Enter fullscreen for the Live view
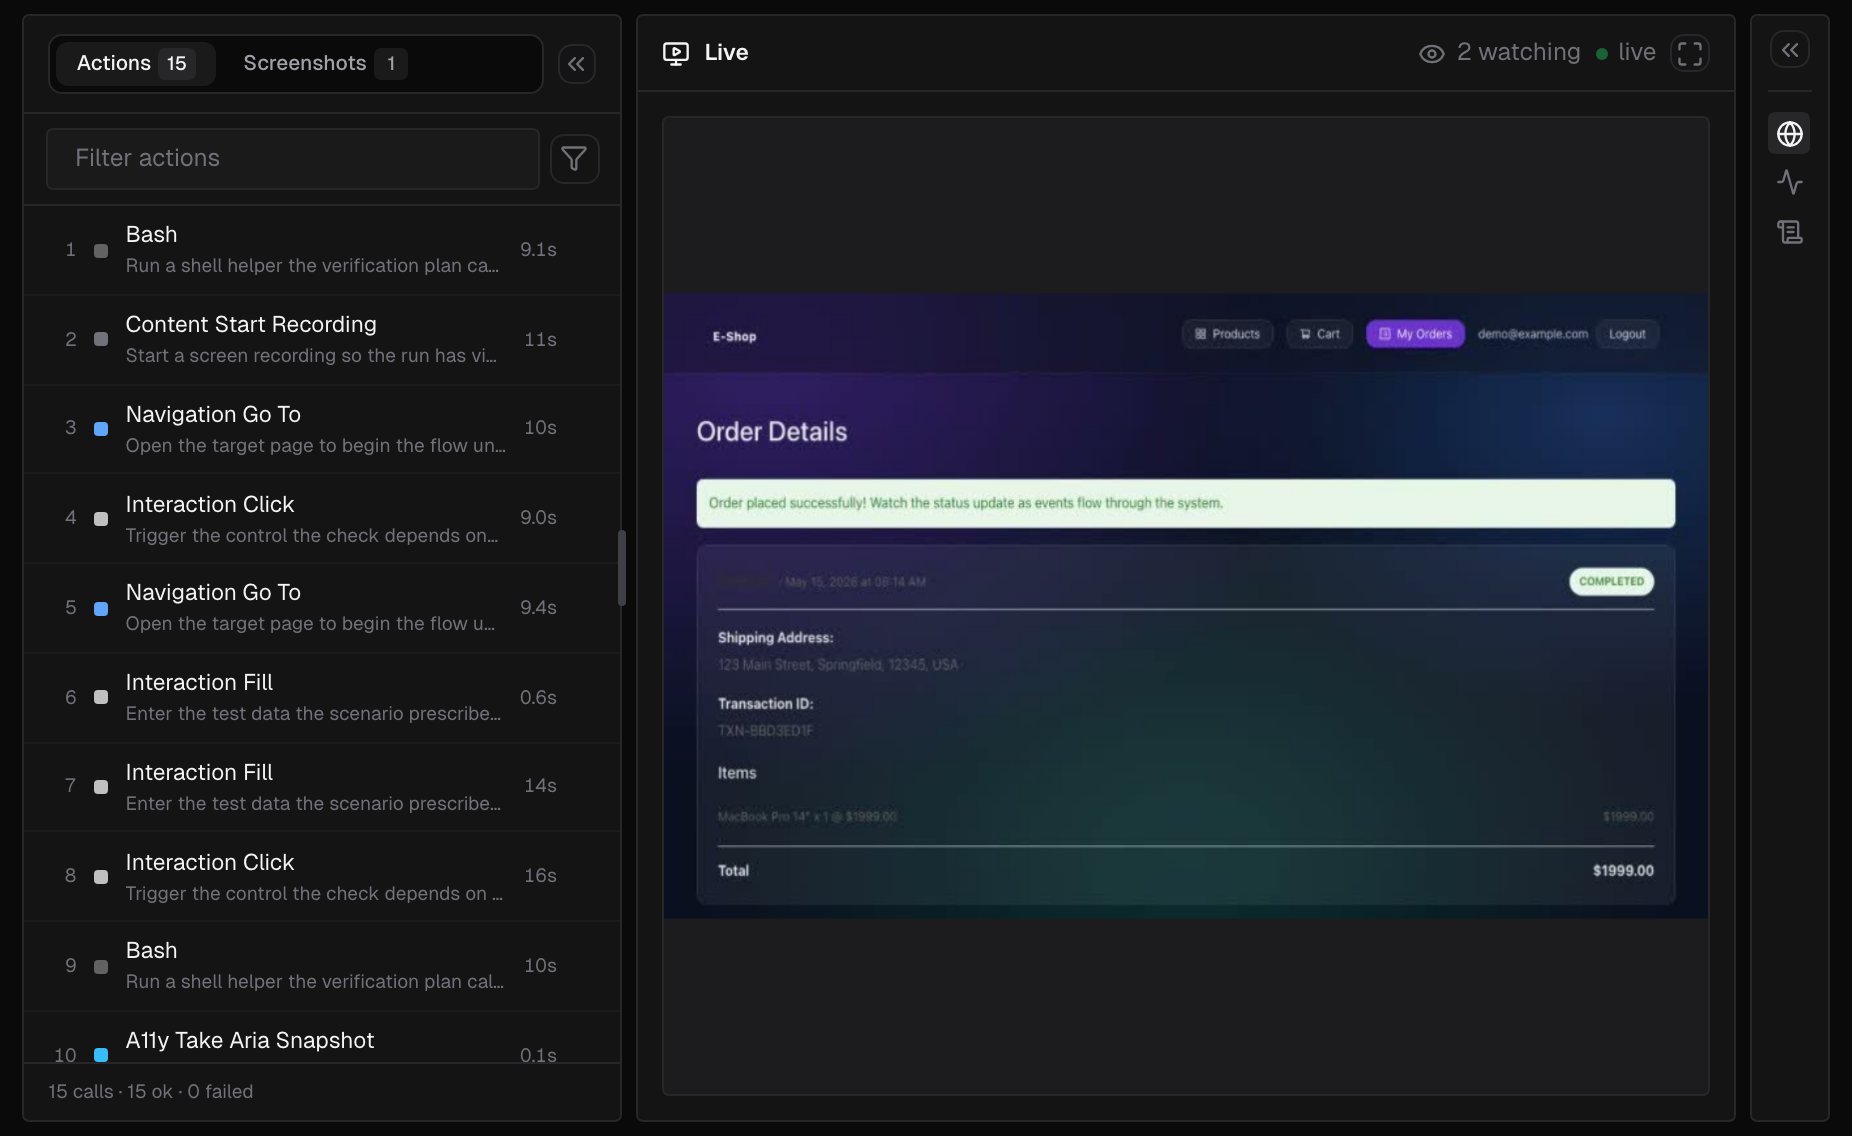 tap(1689, 53)
